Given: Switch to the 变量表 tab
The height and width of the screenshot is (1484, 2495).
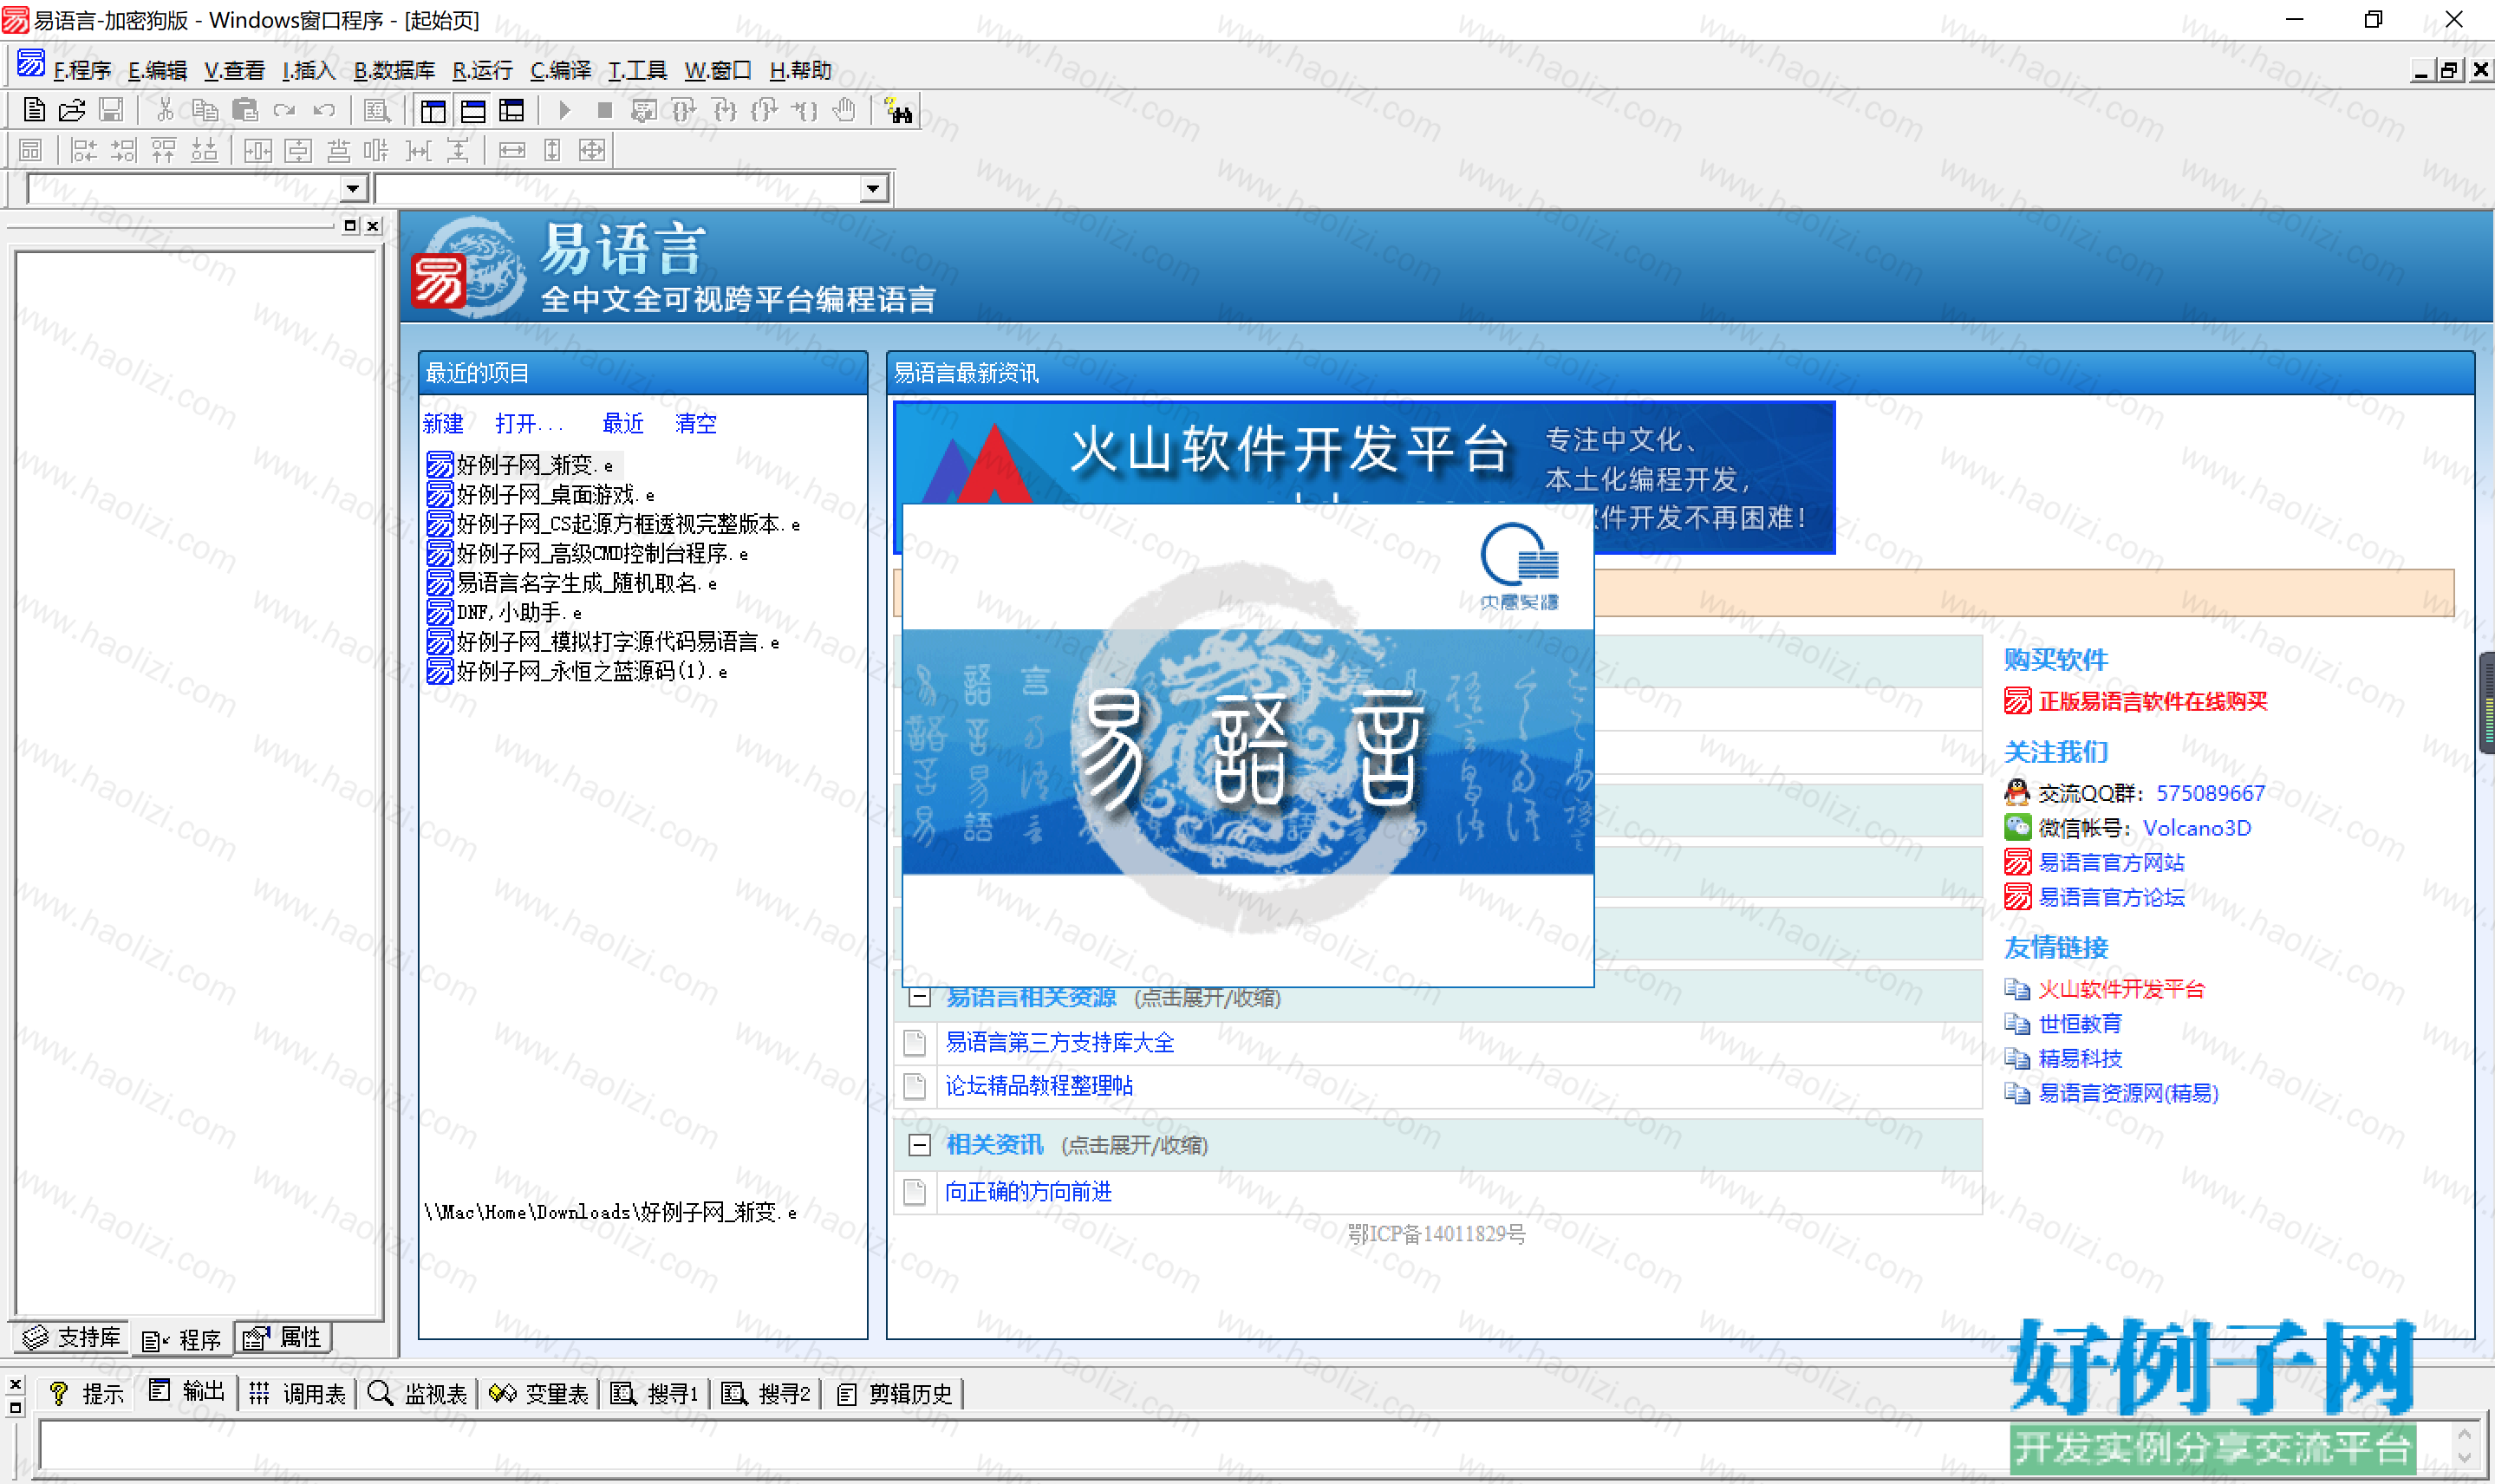Looking at the screenshot, I should (539, 1393).
